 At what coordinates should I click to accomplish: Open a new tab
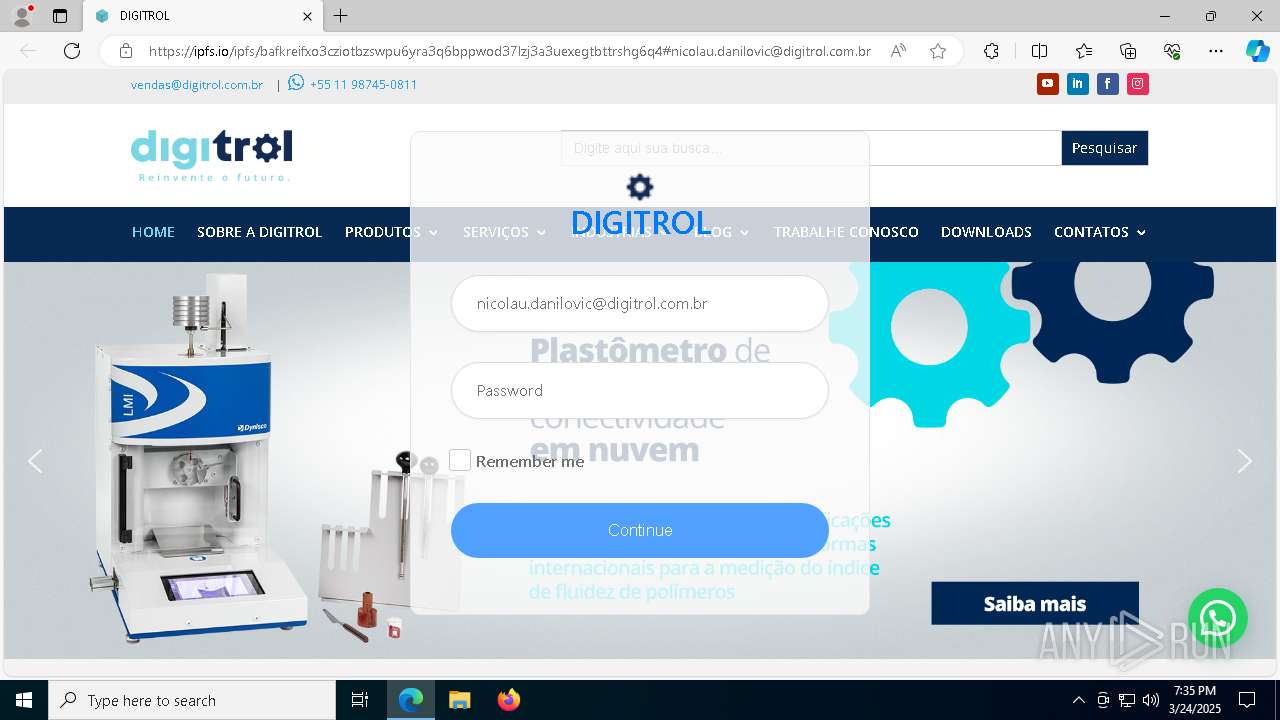(341, 16)
